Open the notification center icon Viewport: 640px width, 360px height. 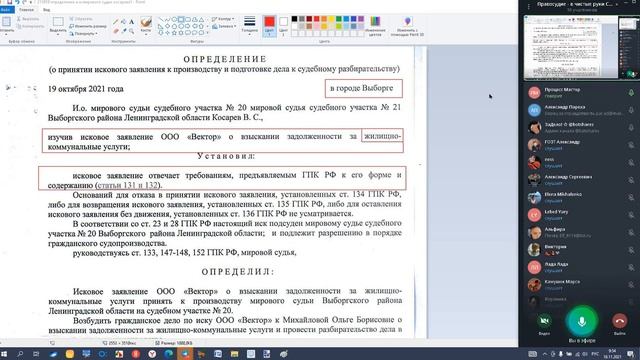pos(631,354)
